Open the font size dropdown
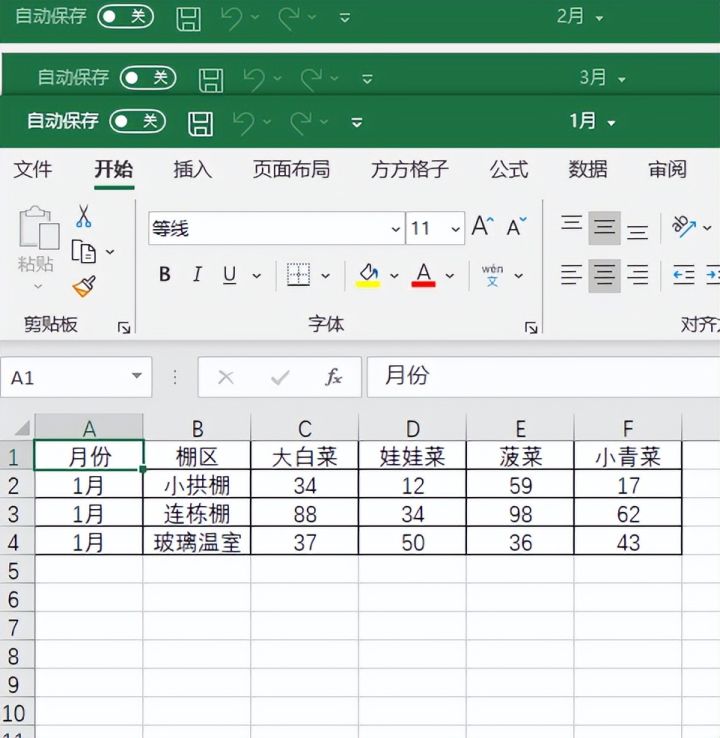Screen dimensions: 720x738 pos(455,229)
